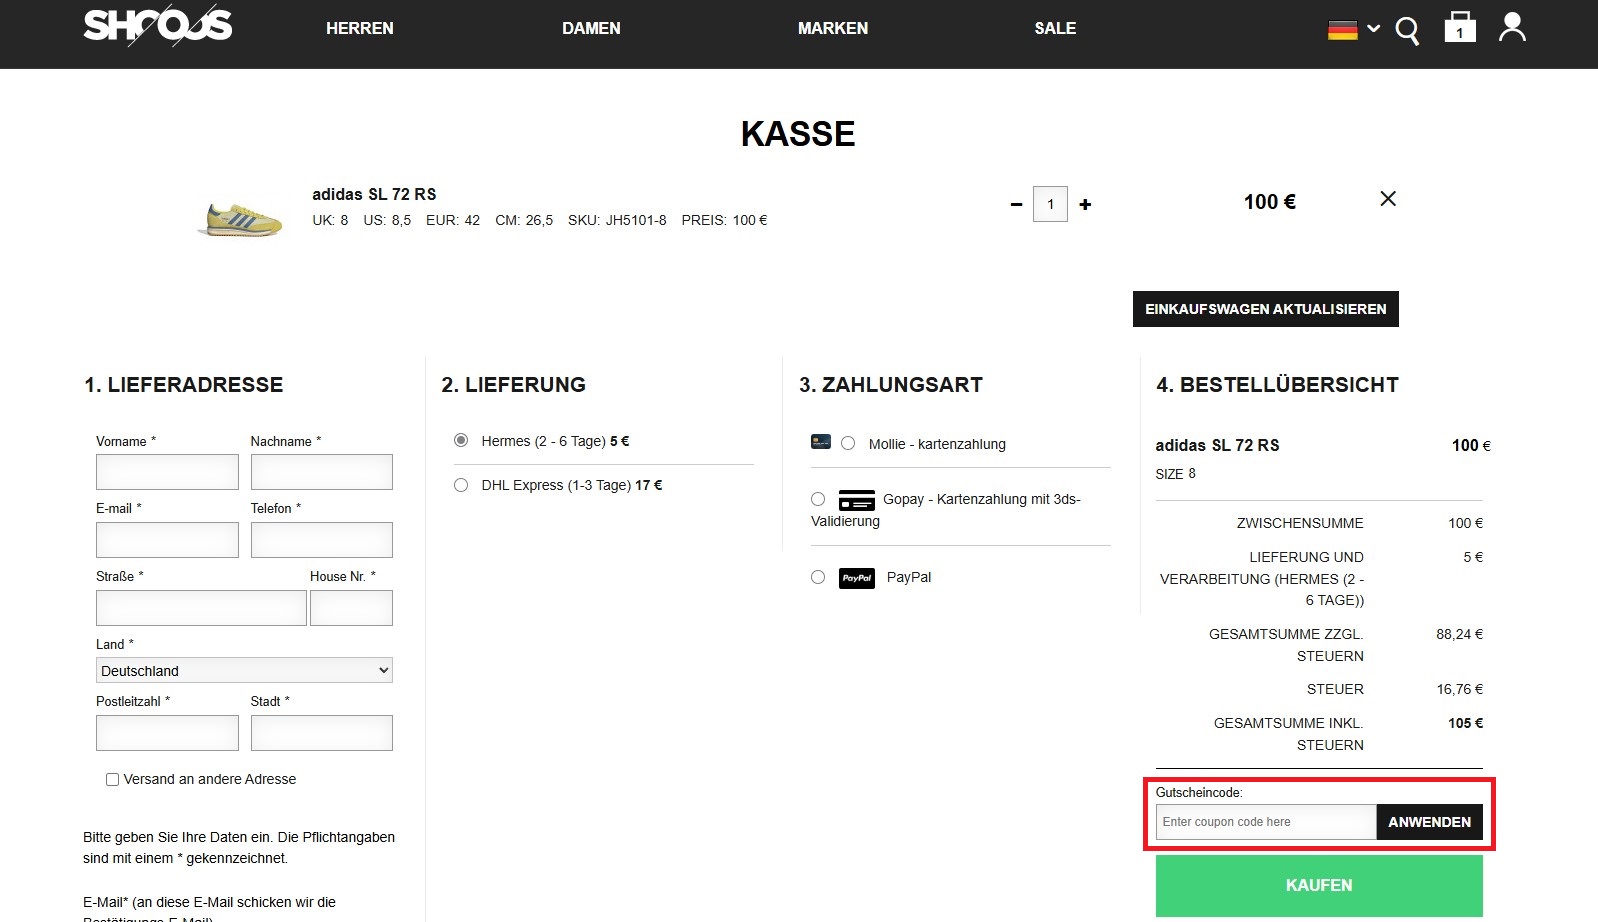
Task: Open the shopping bag cart icon
Action: 1459,28
